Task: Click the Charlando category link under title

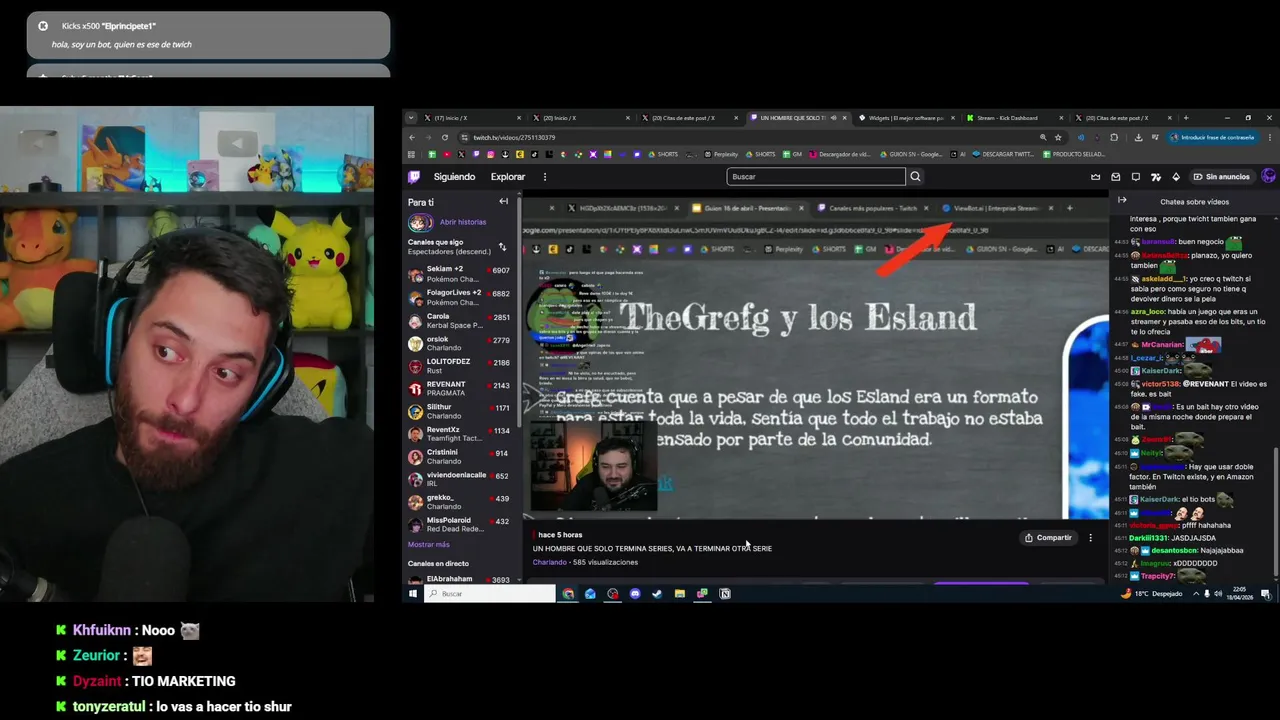Action: [x=549, y=562]
